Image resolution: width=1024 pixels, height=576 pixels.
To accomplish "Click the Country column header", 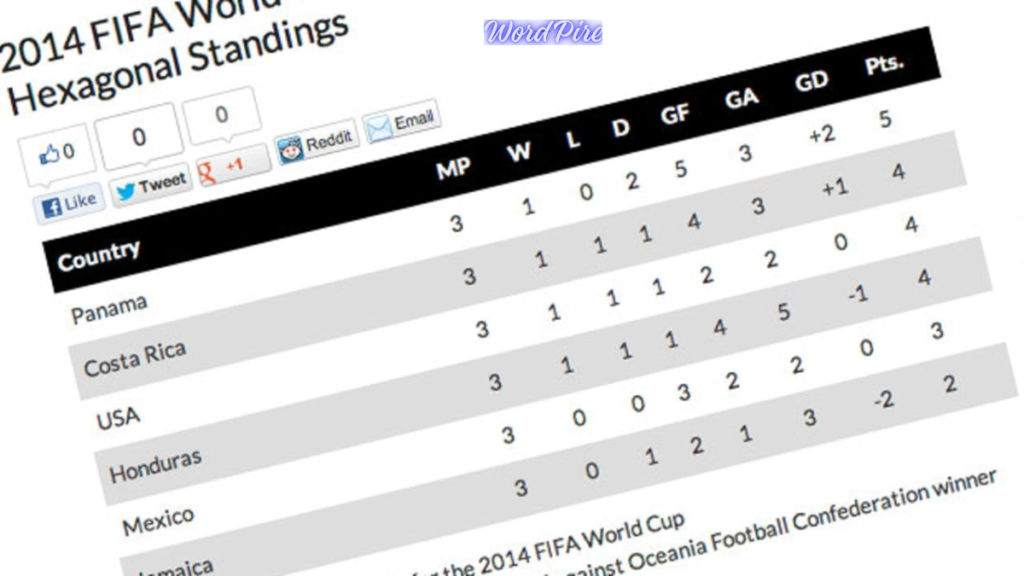I will (99, 255).
